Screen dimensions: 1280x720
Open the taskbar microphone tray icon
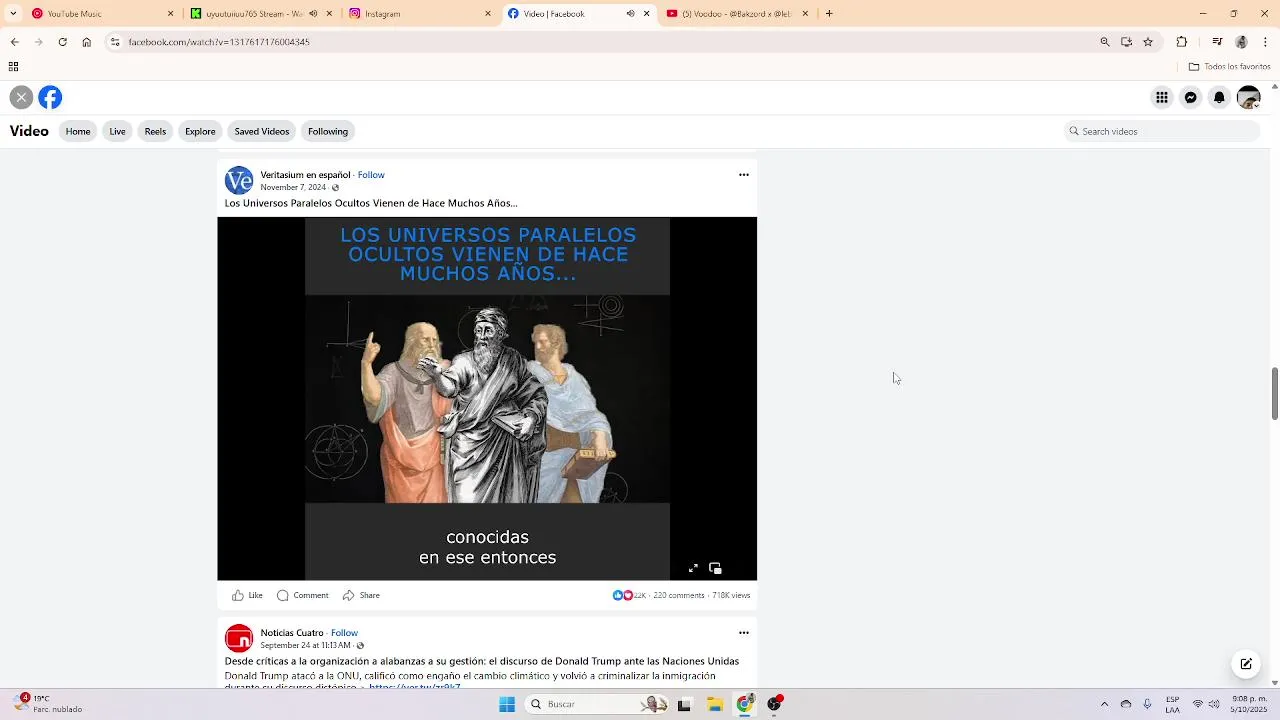click(x=1147, y=704)
